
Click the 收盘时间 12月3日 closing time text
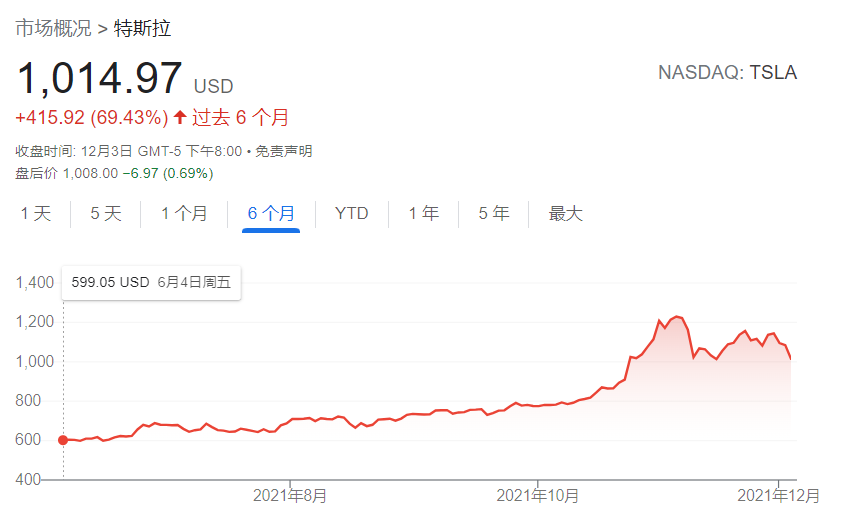pos(129,151)
